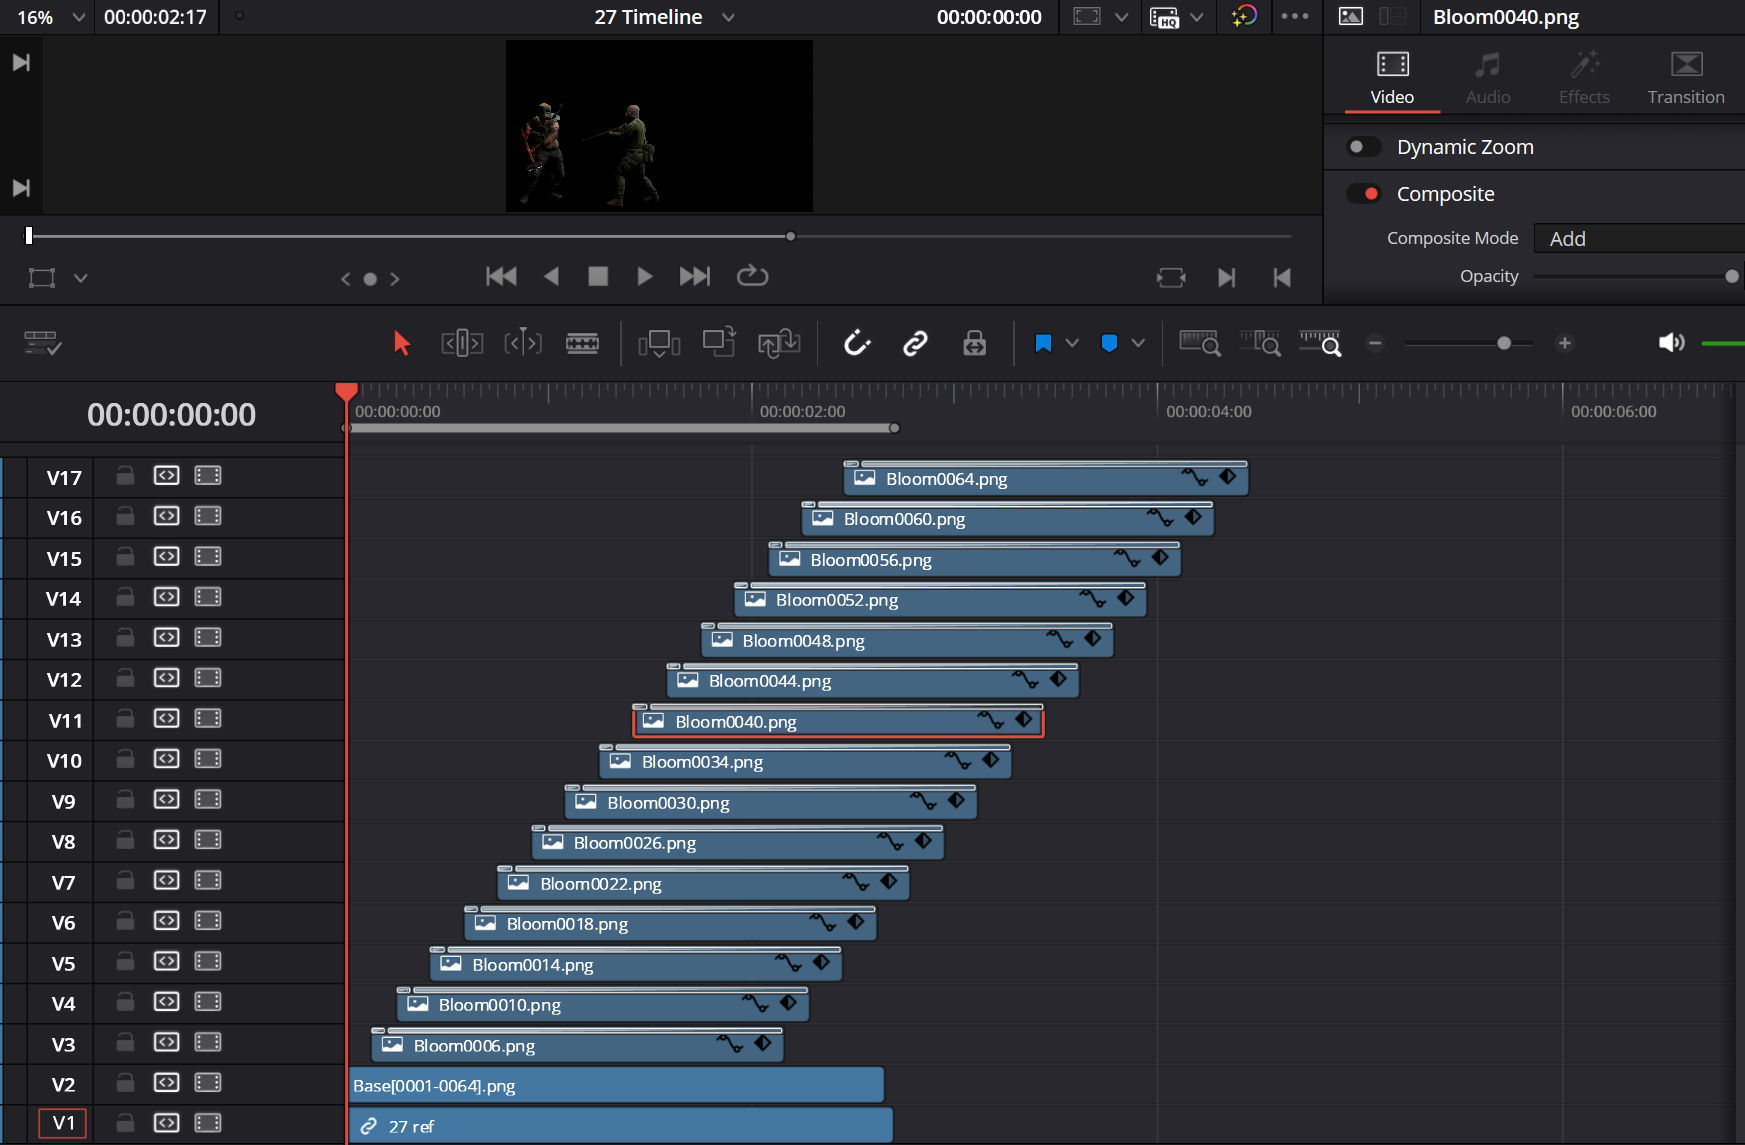The width and height of the screenshot is (1745, 1145).
Task: Select the Blade Edit mode tool
Action: click(583, 343)
